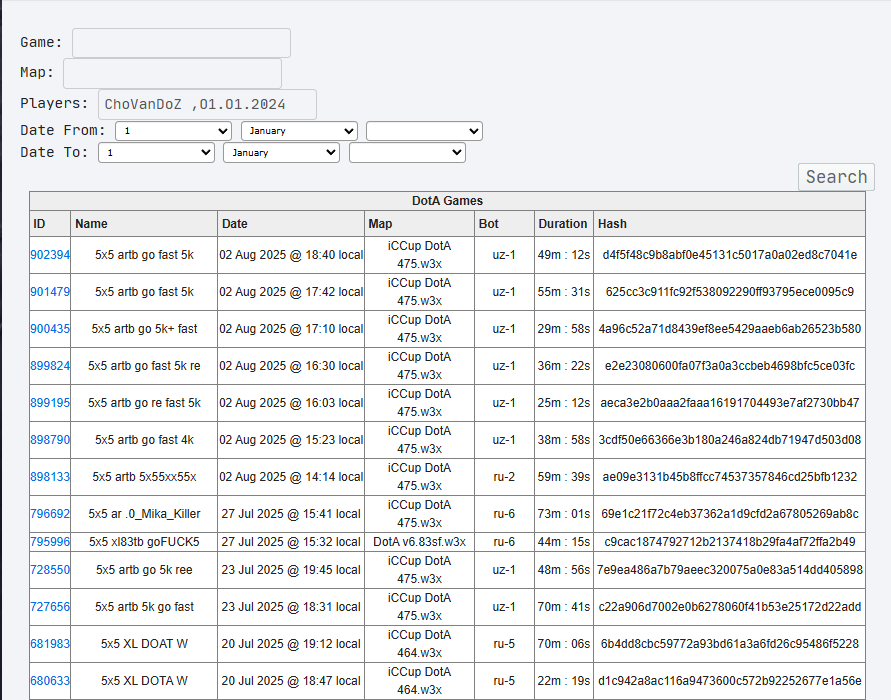Open the Date To month dropdown
This screenshot has width=891, height=700.
281,152
